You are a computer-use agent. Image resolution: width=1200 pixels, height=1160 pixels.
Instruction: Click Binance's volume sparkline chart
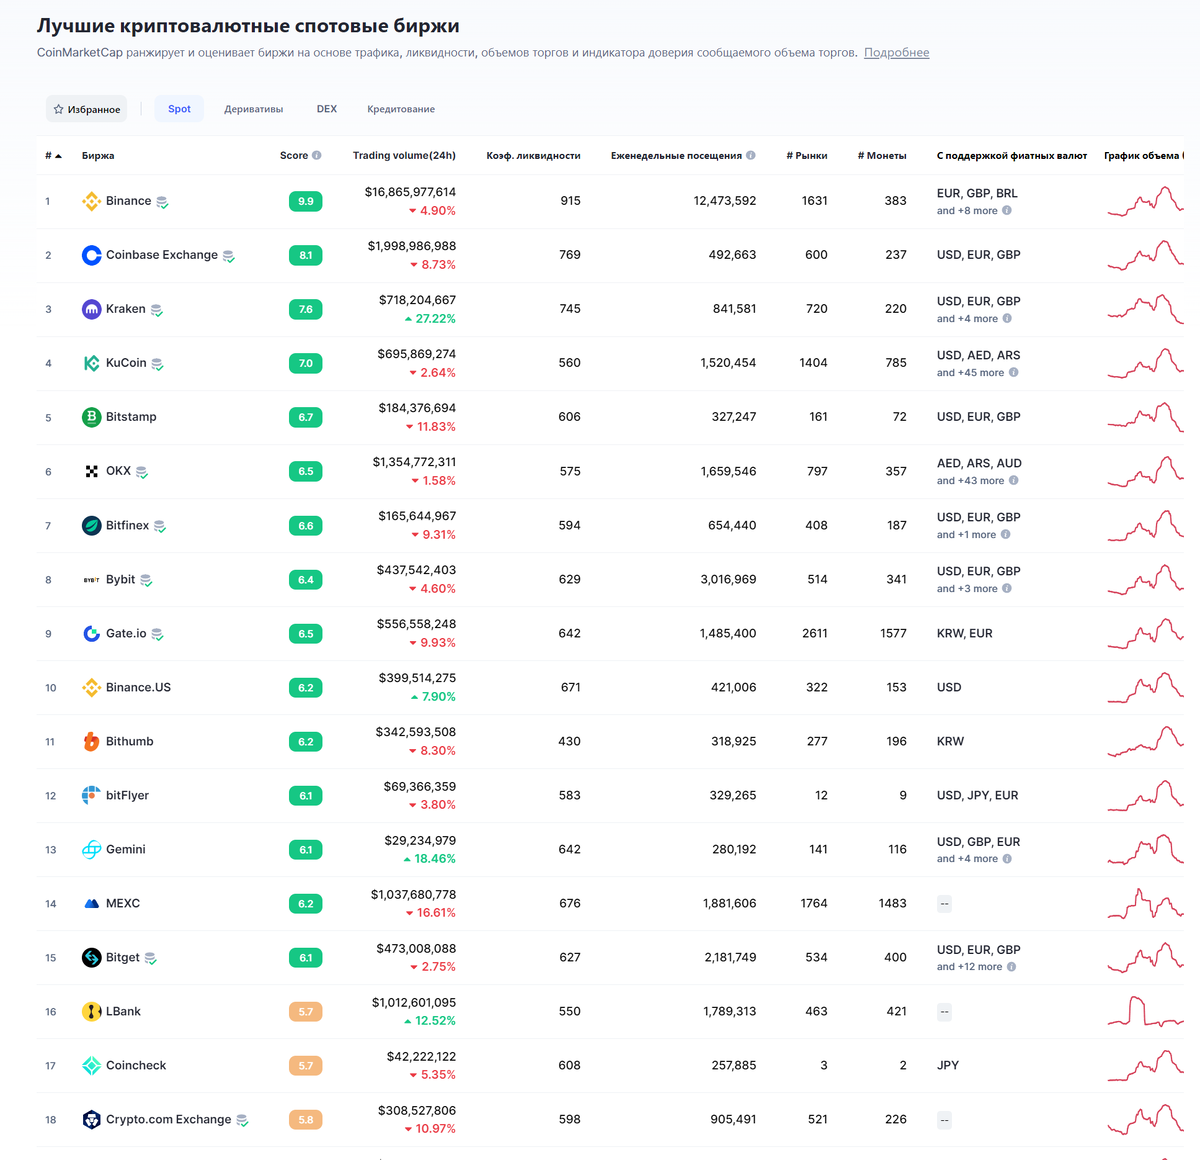[x=1146, y=201]
